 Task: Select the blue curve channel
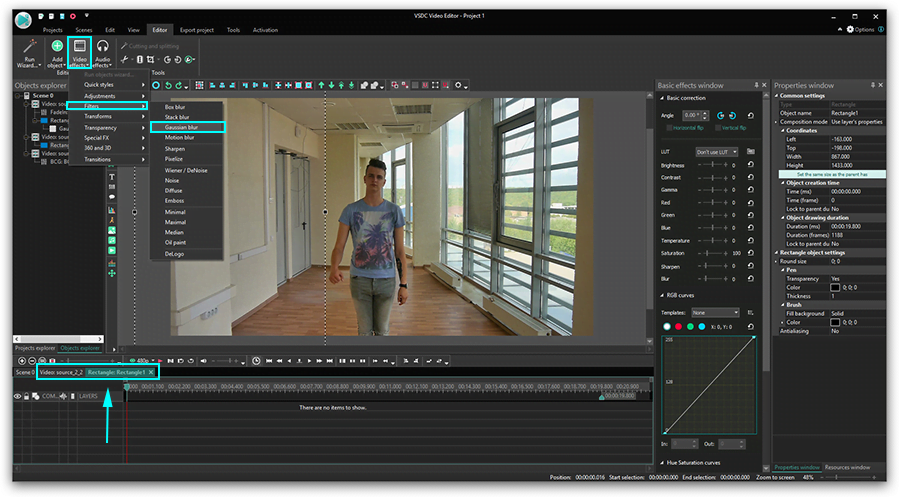pos(702,327)
